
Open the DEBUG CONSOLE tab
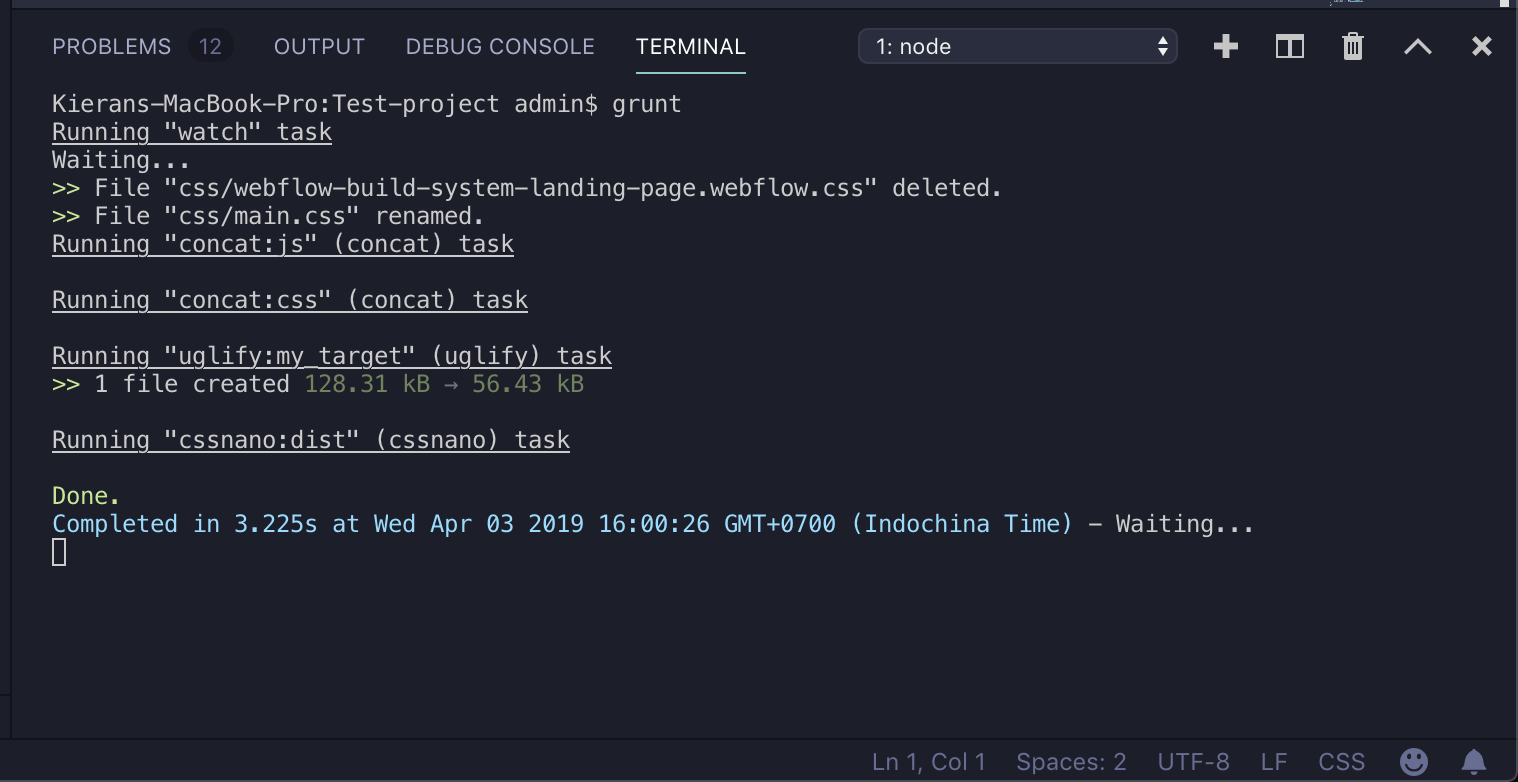500,47
